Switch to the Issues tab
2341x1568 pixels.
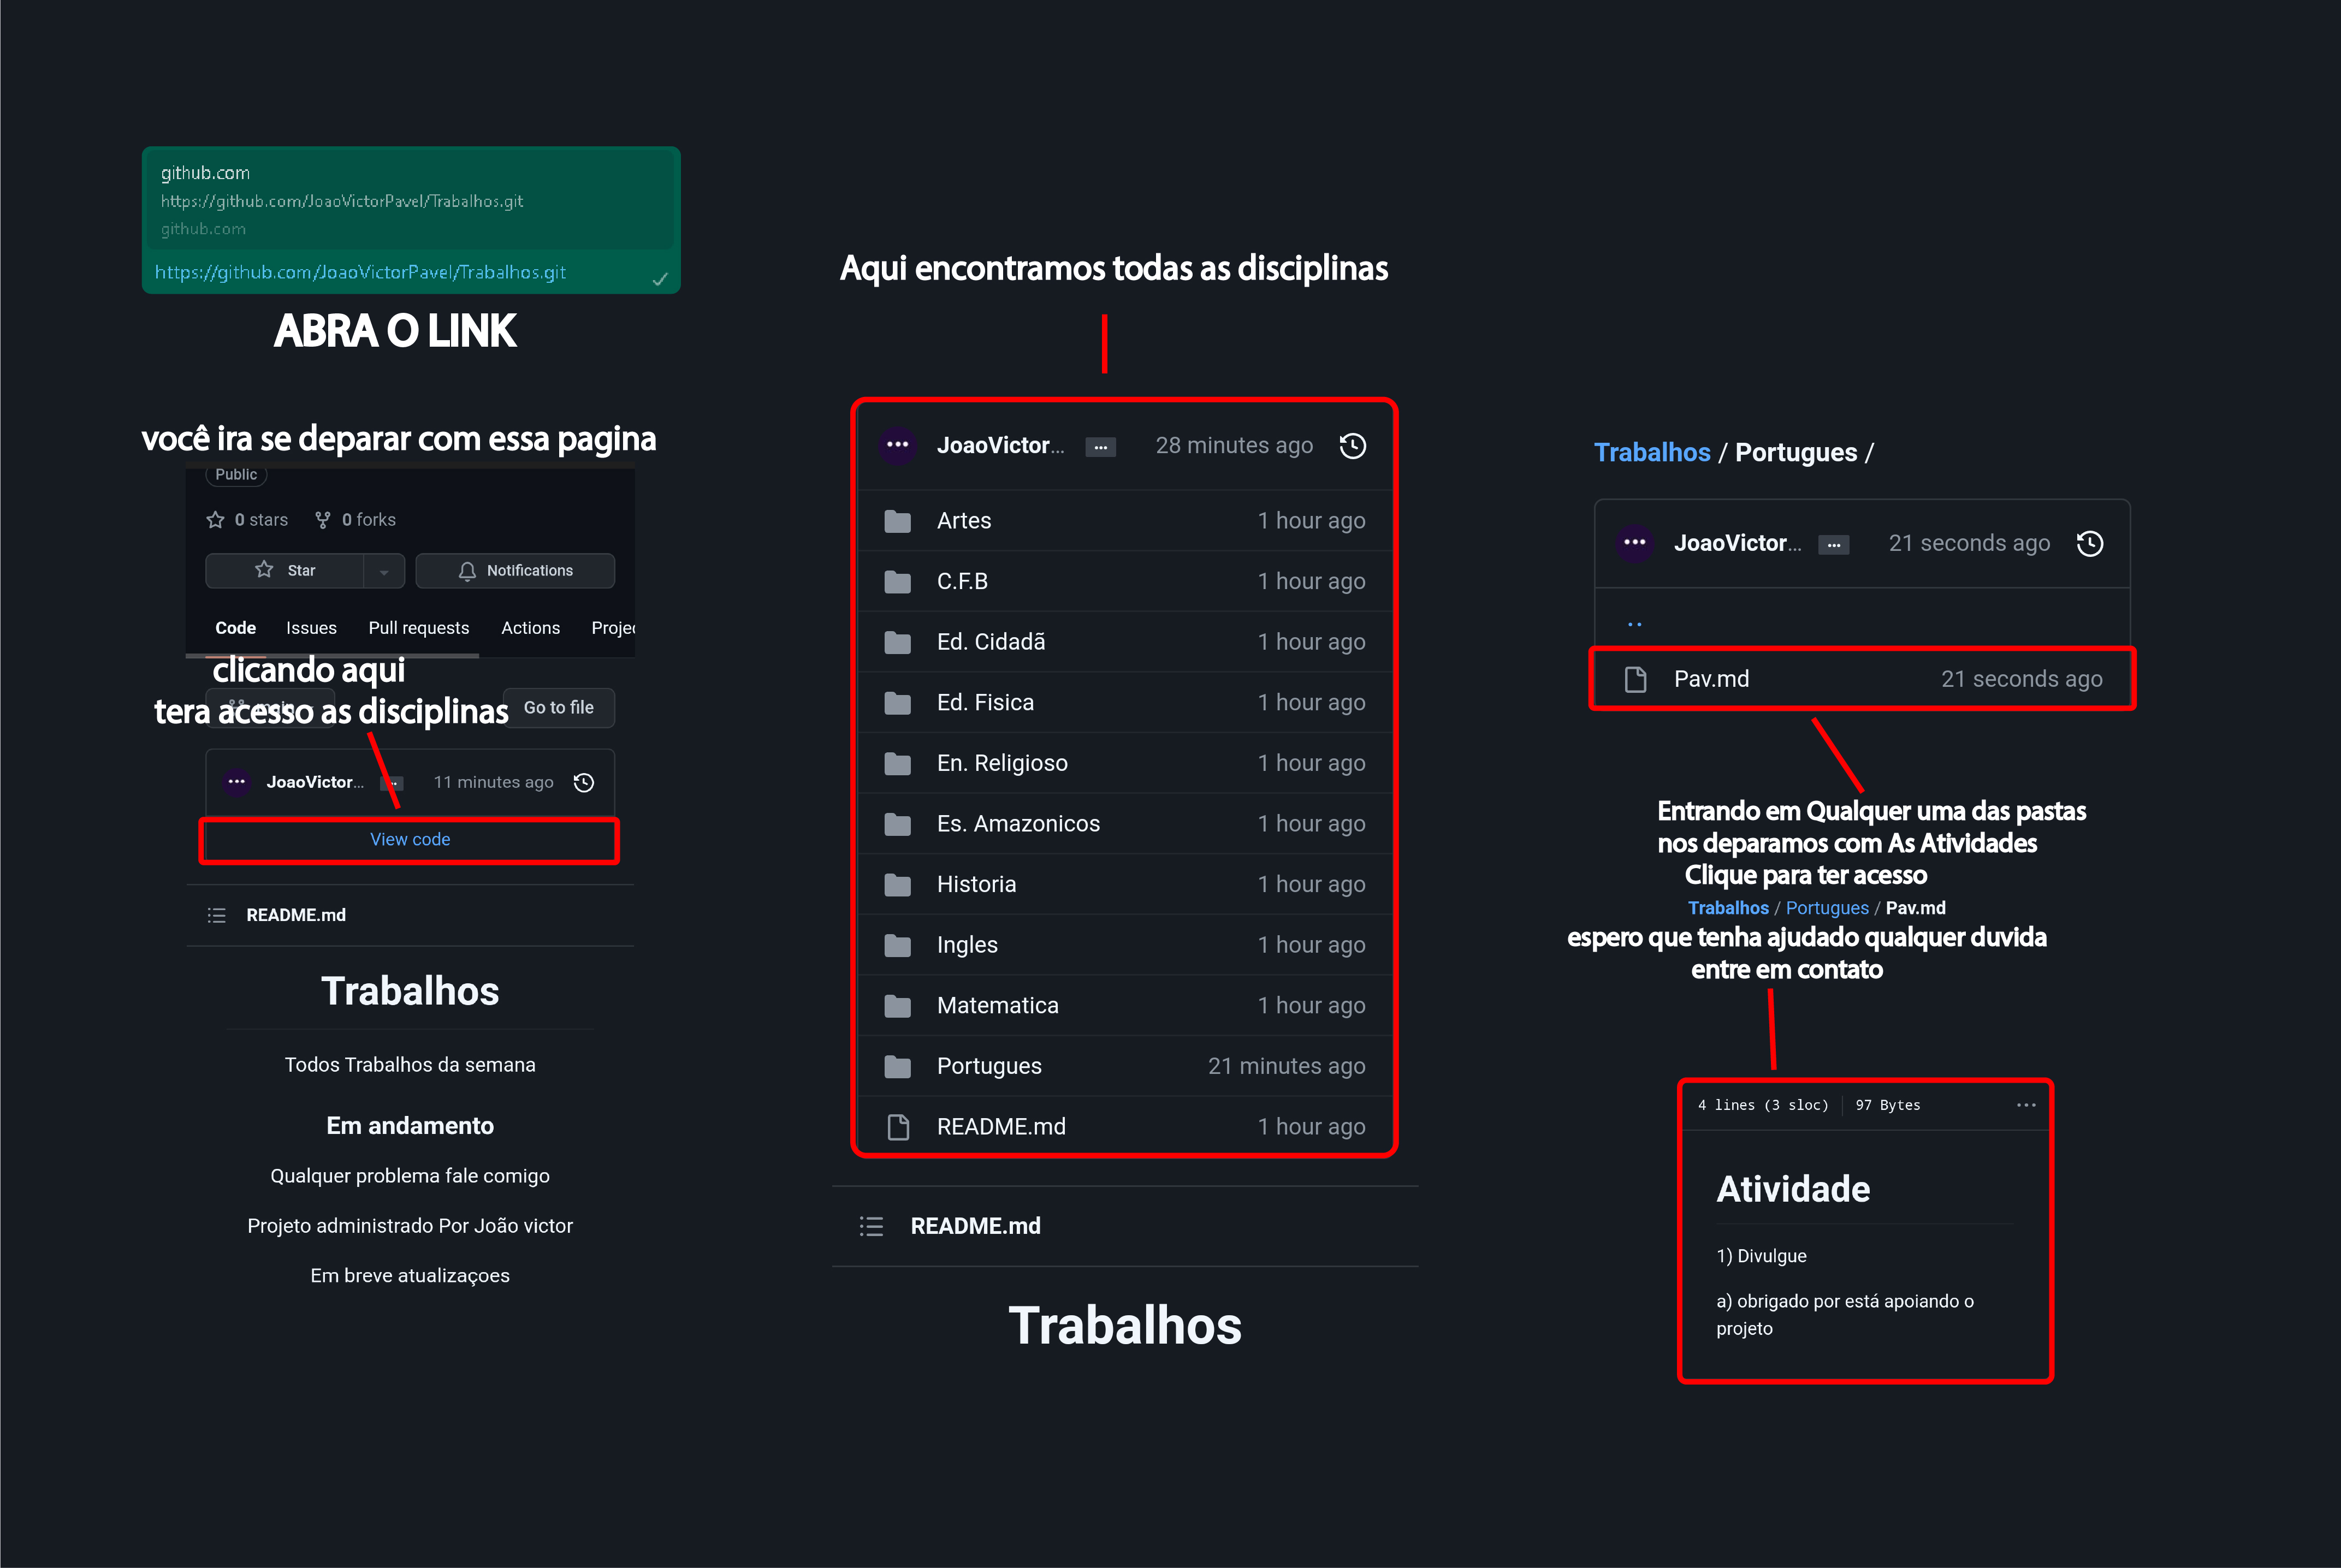tap(310, 628)
